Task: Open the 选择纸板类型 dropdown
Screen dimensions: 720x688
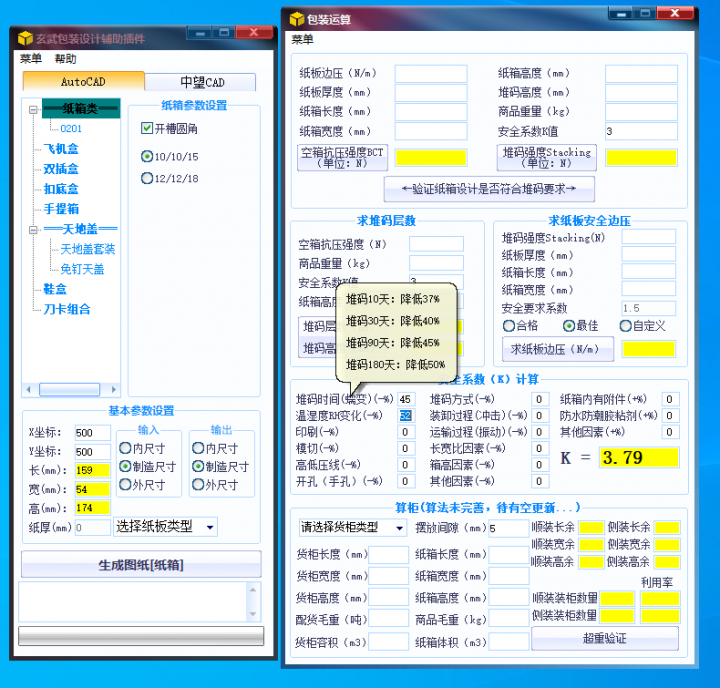Action: click(166, 526)
